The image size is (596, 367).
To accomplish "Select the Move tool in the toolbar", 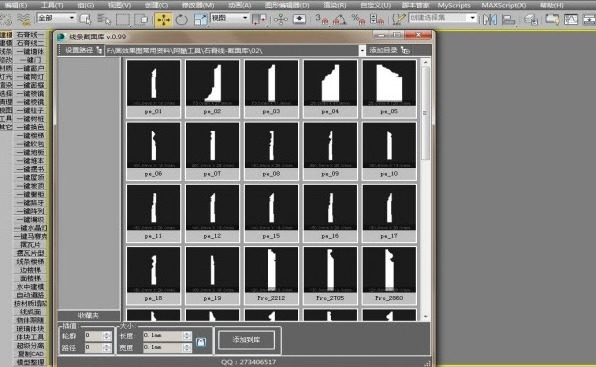I will pos(163,19).
